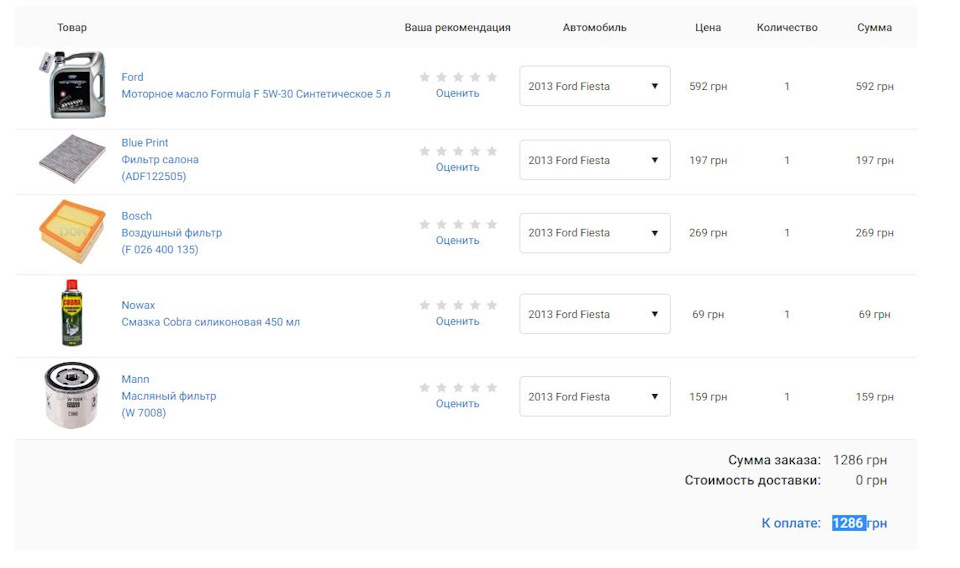Click Оценить for Ford motor oil
960x568 pixels.
pyautogui.click(x=457, y=93)
